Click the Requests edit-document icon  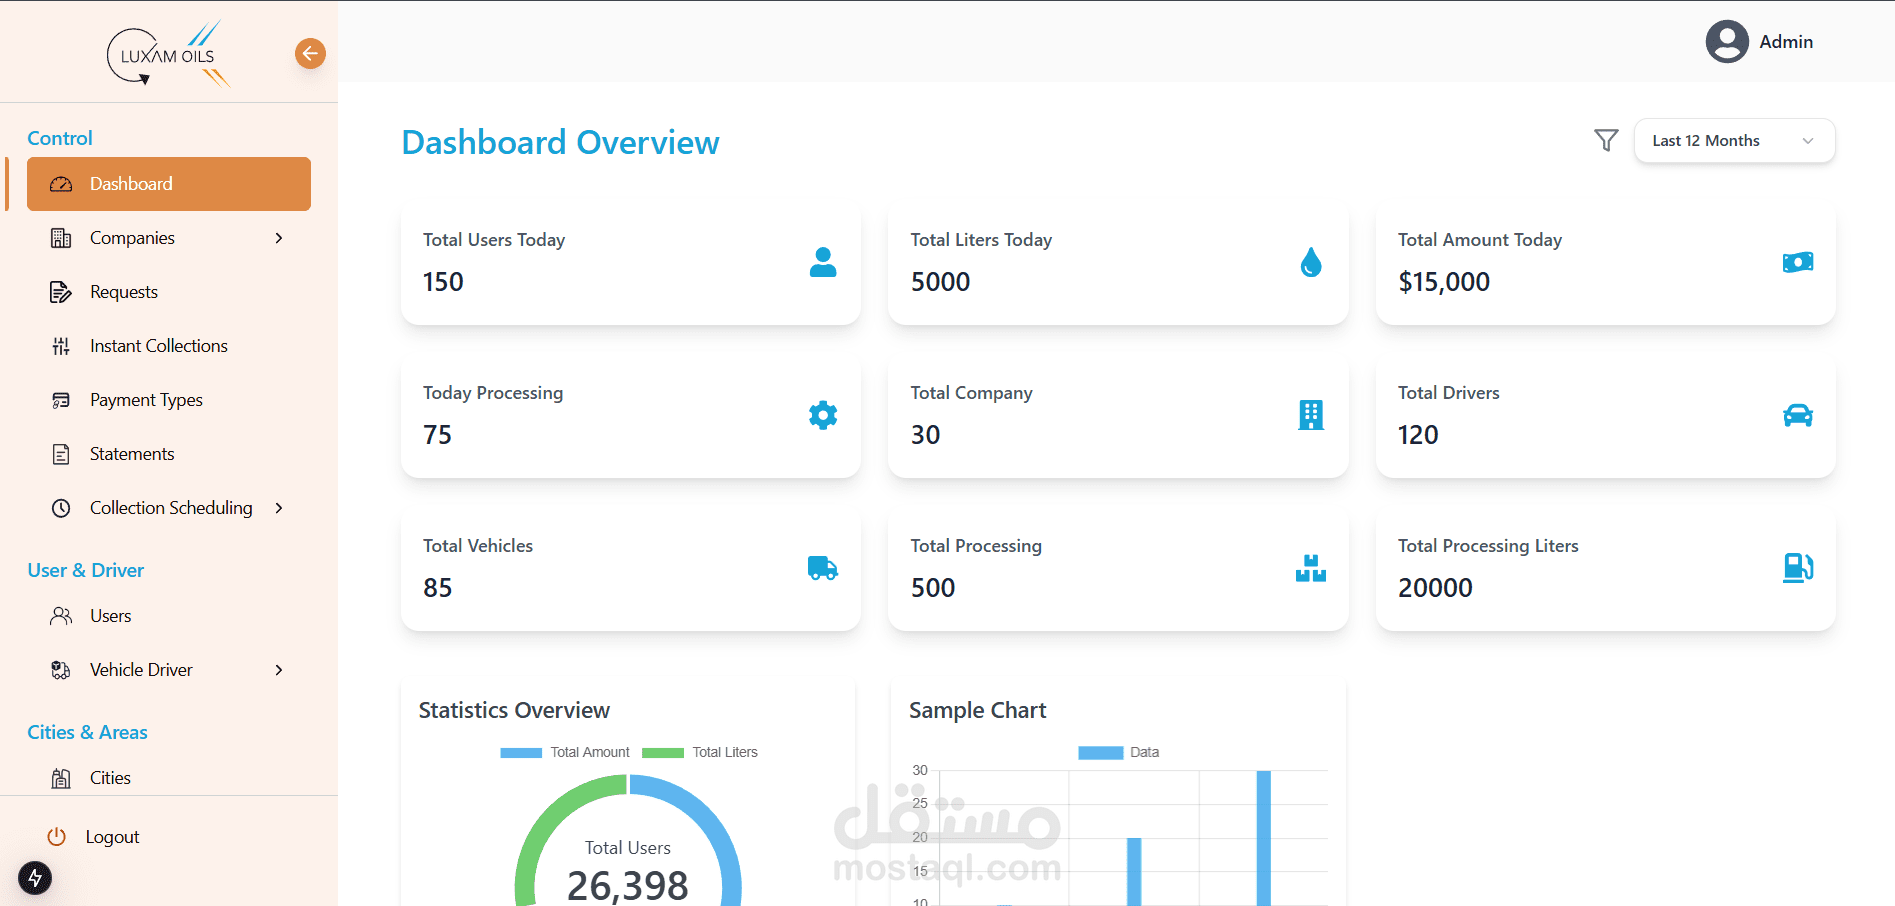coord(61,292)
